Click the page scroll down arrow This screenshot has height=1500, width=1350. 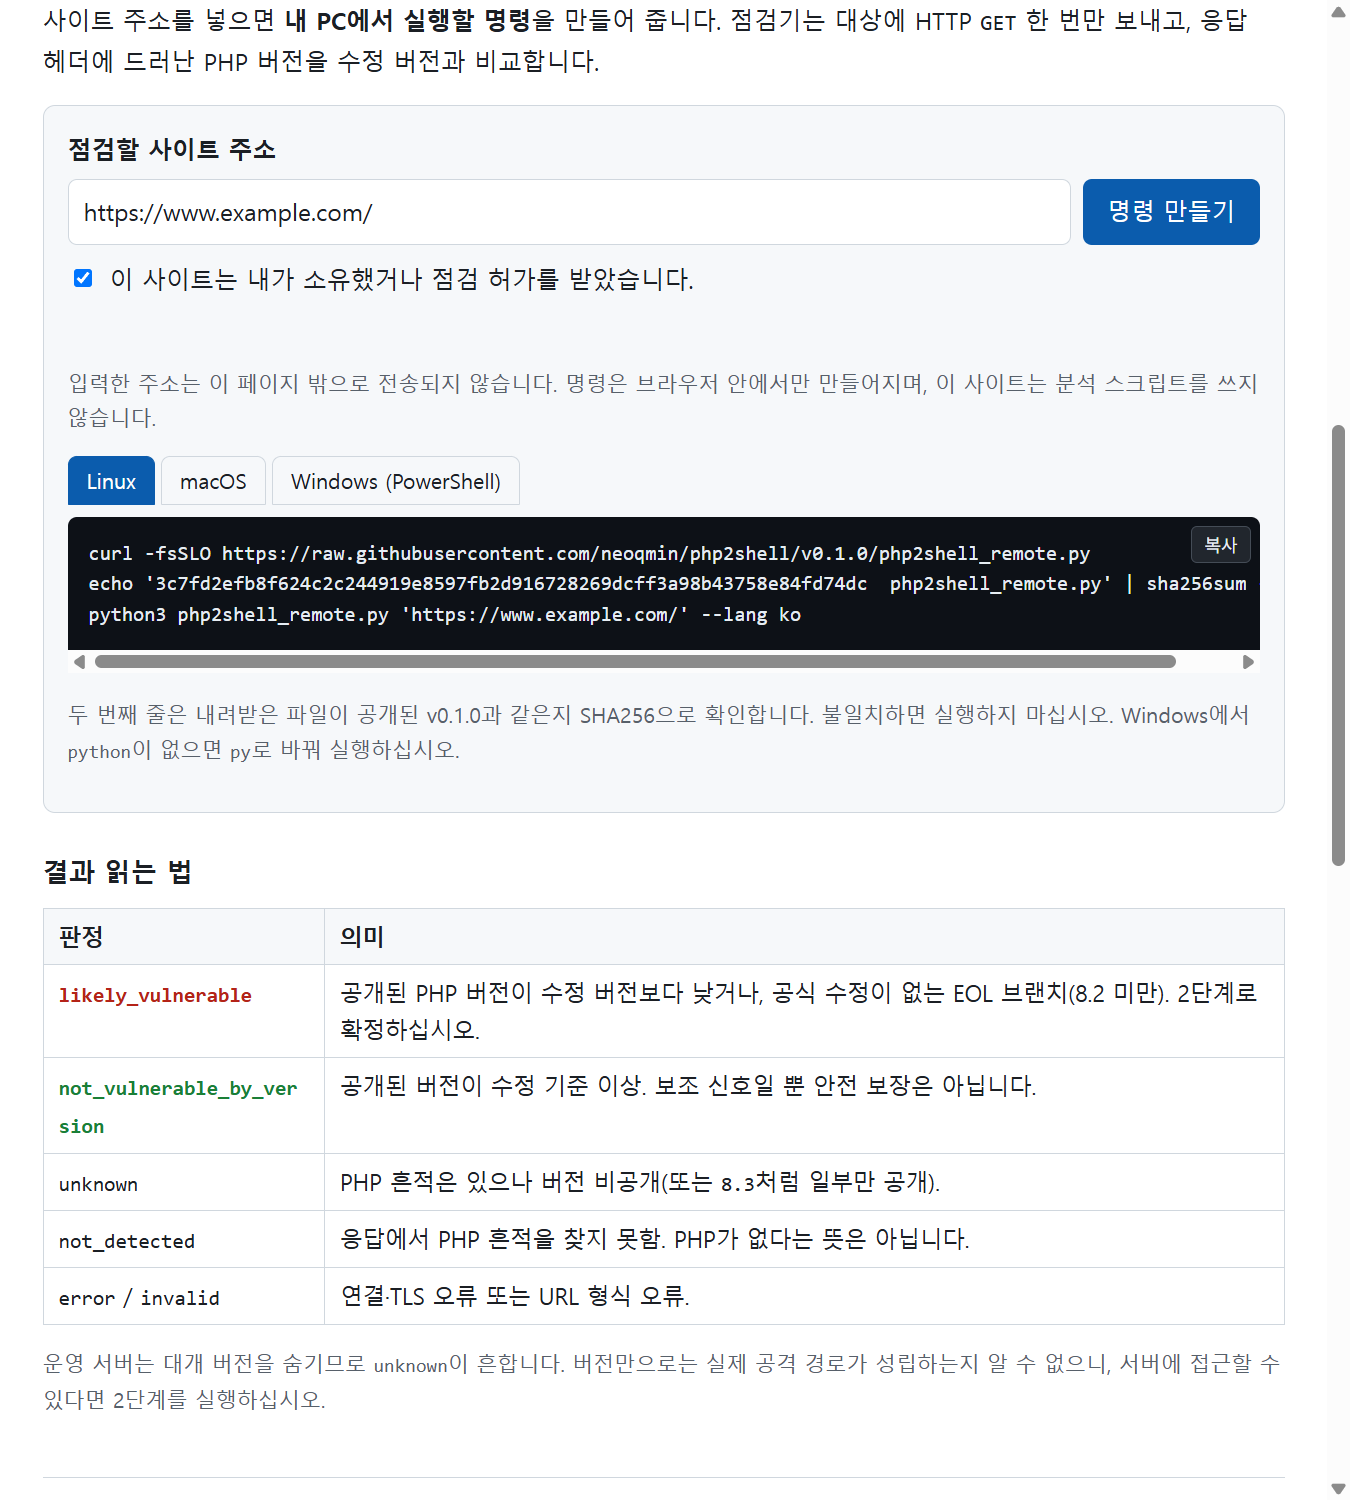(x=1338, y=1488)
